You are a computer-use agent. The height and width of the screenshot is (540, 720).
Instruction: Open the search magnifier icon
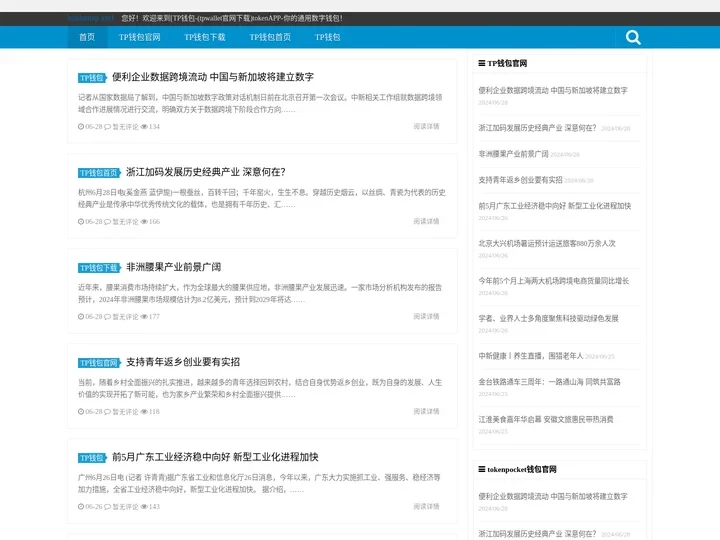pyautogui.click(x=633, y=37)
